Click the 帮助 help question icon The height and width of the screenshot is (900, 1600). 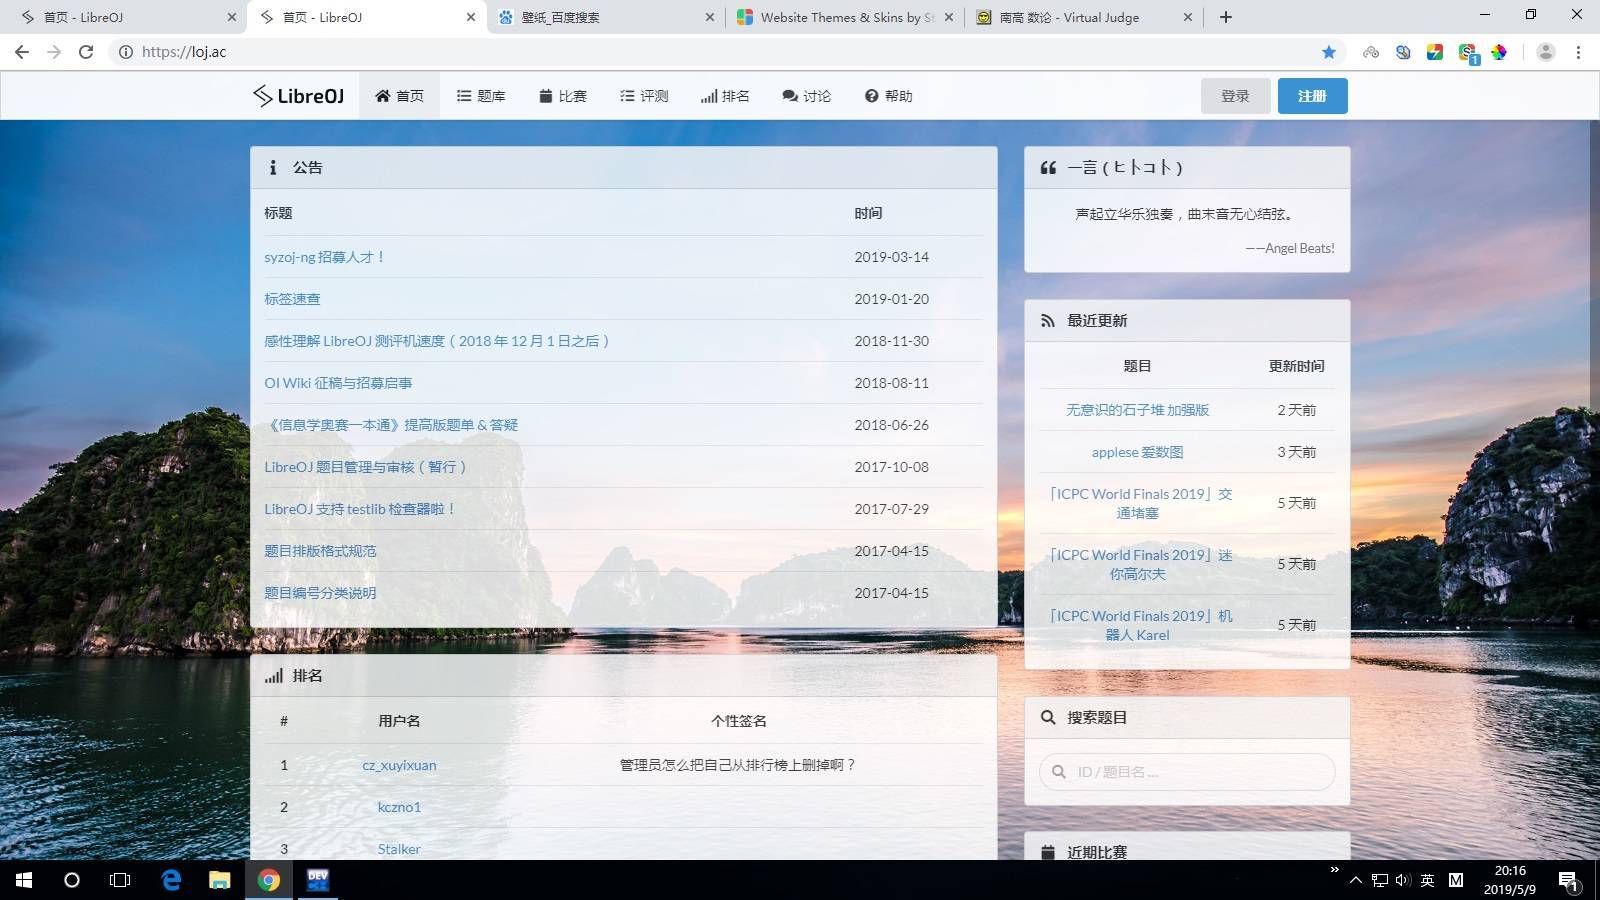tap(870, 95)
